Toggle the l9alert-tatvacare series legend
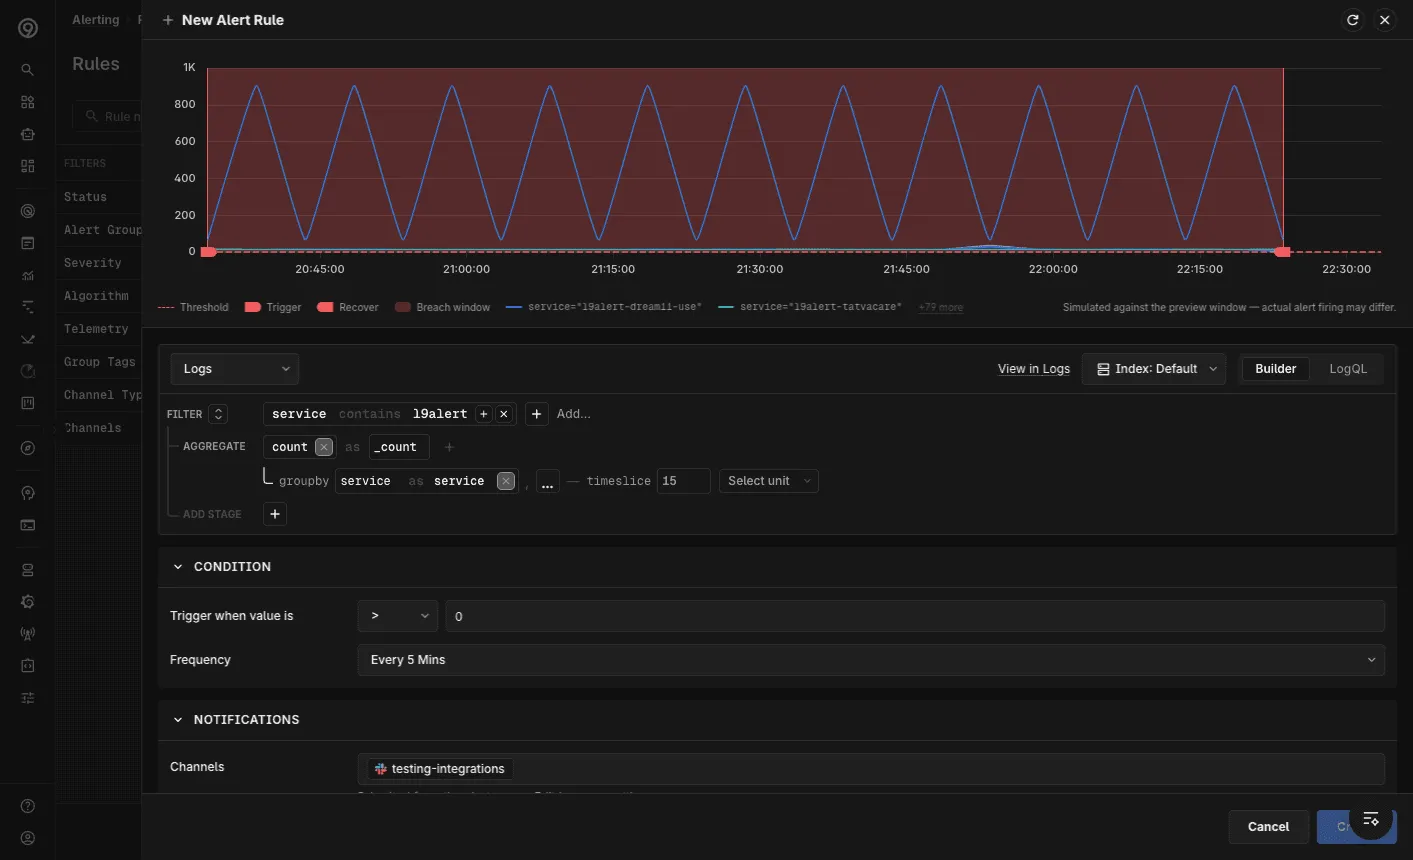 tap(810, 307)
